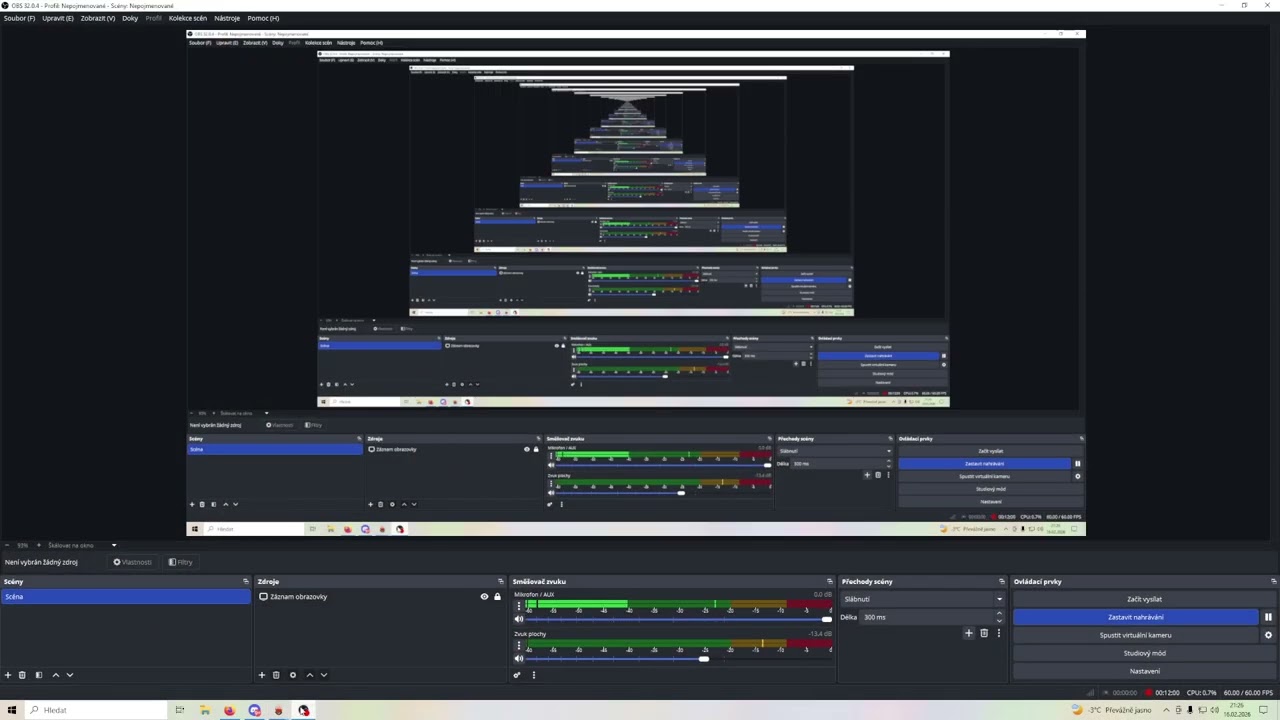Remove scene transition with trash icon

click(984, 633)
